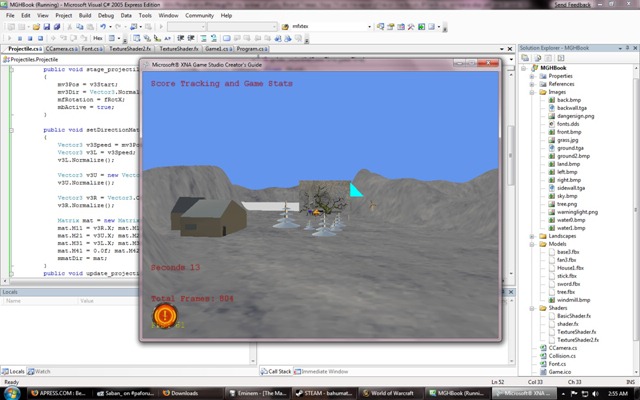
Task: Select the Immediate Window tab
Action: click(321, 371)
